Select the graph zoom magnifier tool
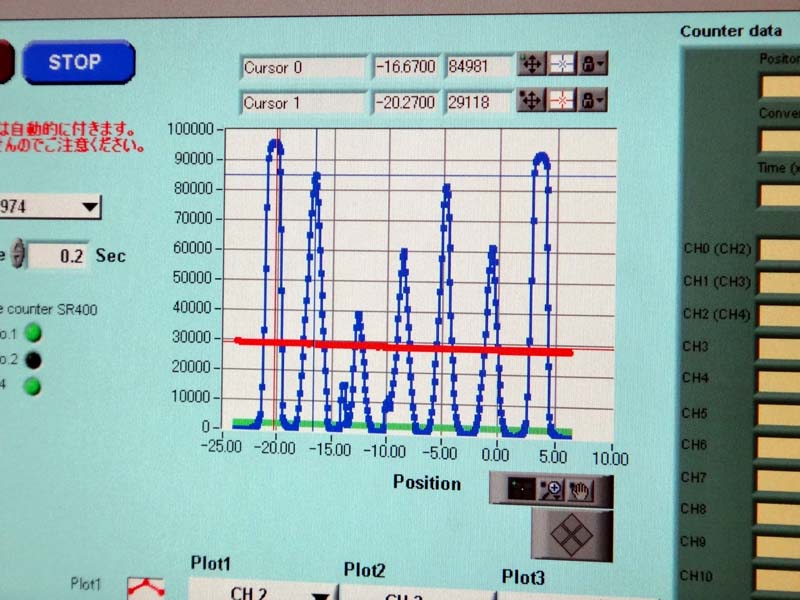This screenshot has width=800, height=600. click(551, 490)
